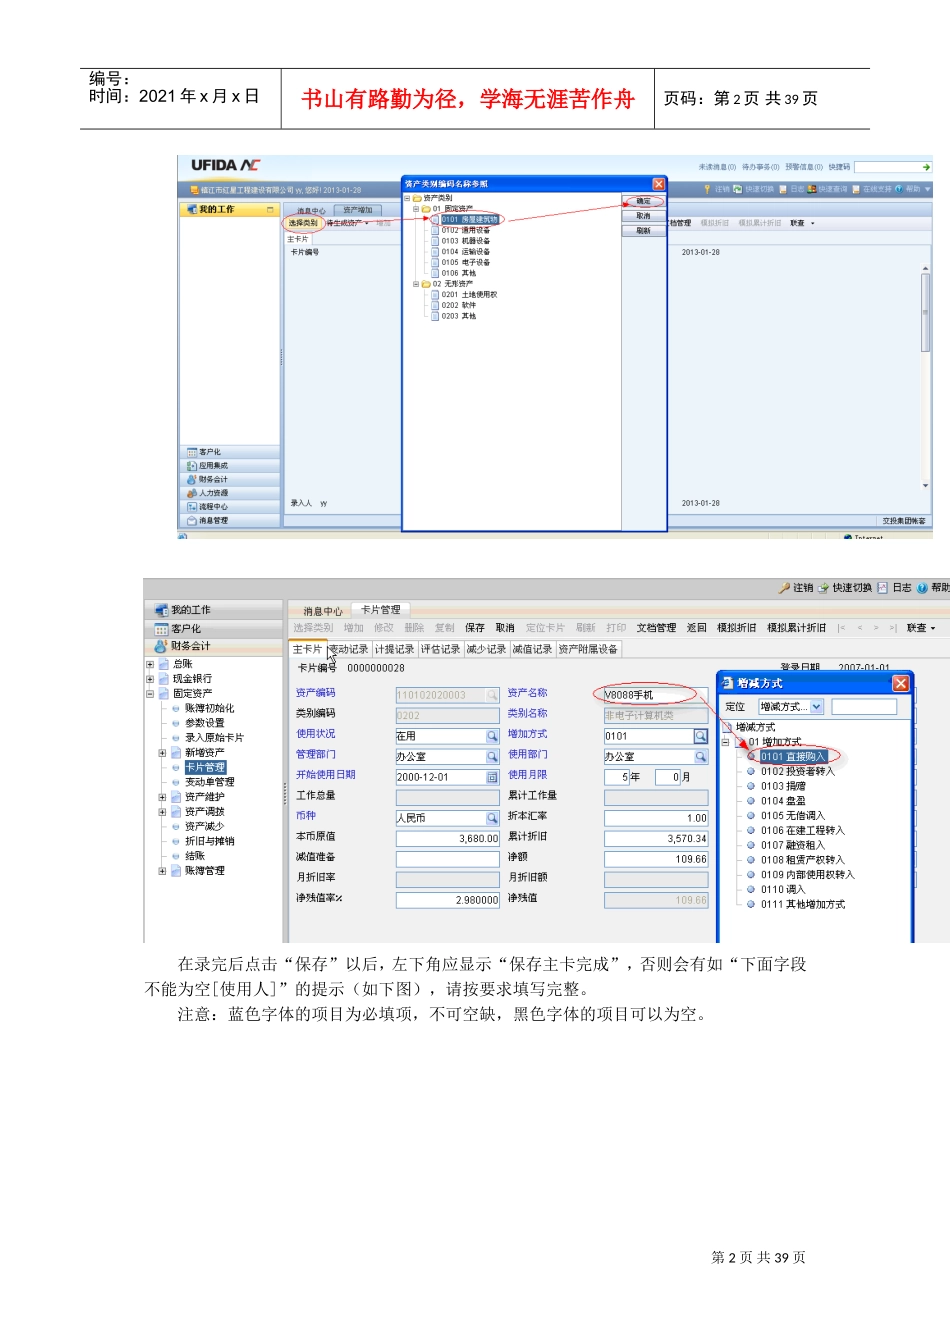This screenshot has width=950, height=1344.
Task: Open lookup icon beside 管理部门 field
Action: click(492, 757)
